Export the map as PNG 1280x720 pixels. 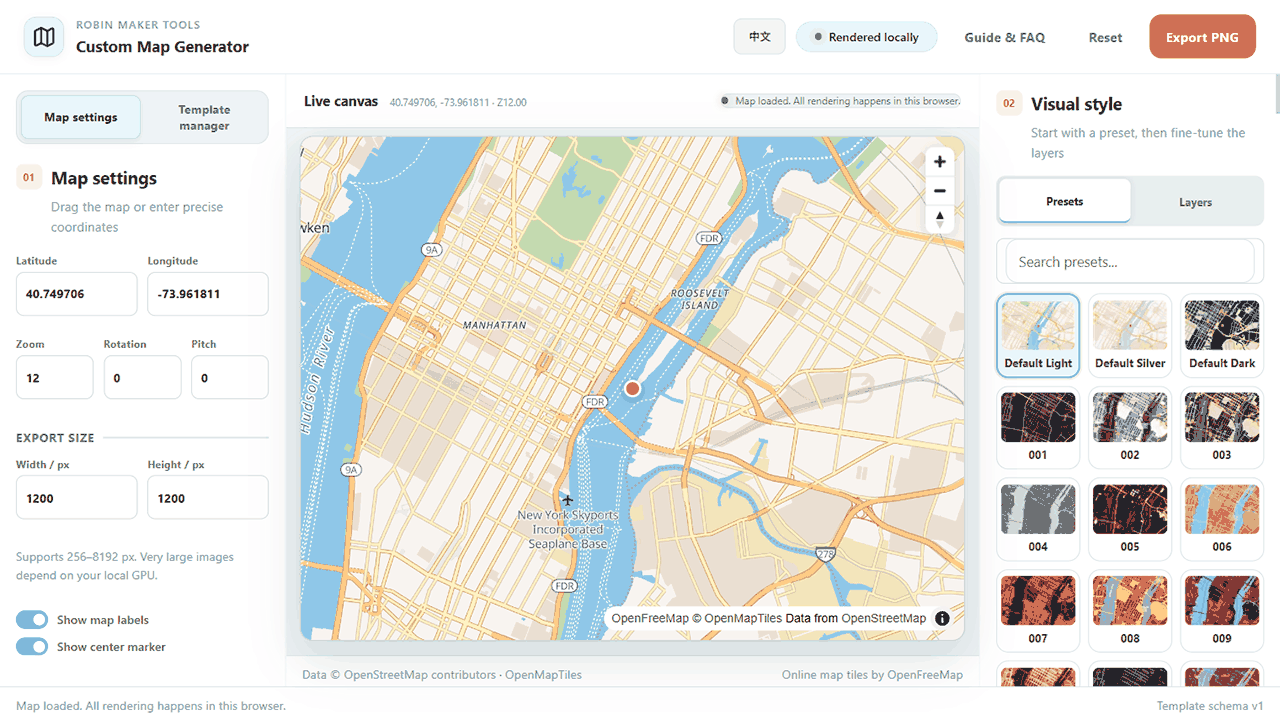(x=1202, y=37)
